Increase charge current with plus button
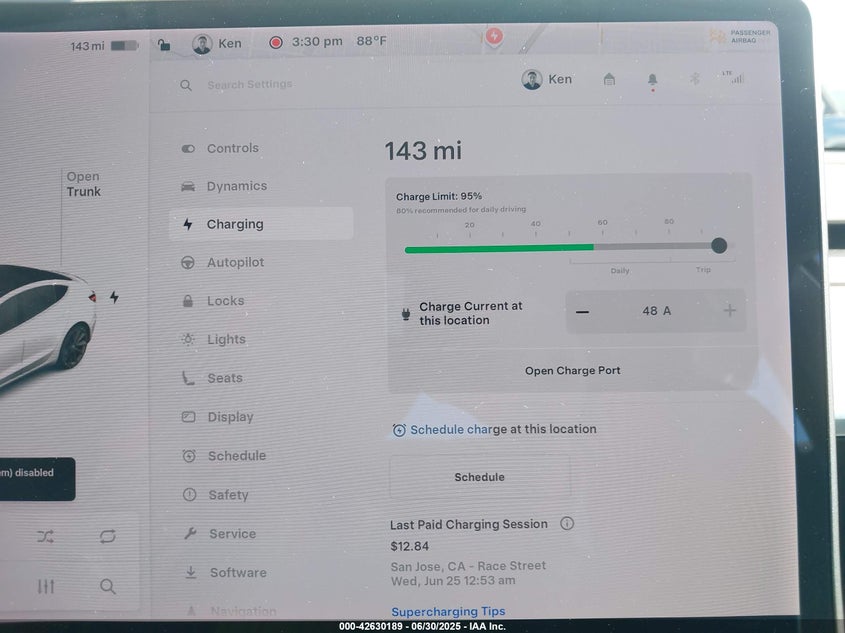The height and width of the screenshot is (633, 845). 729,311
